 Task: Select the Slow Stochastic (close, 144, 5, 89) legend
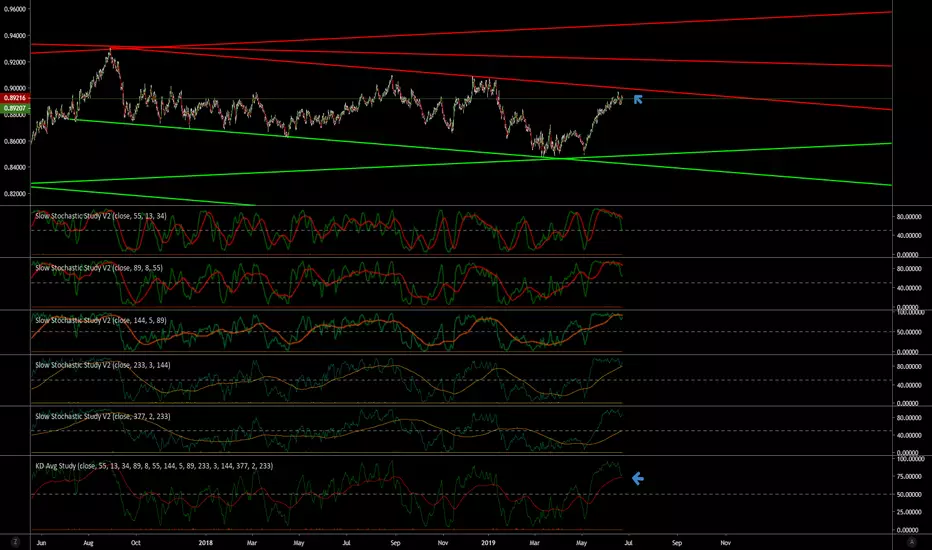pos(100,320)
